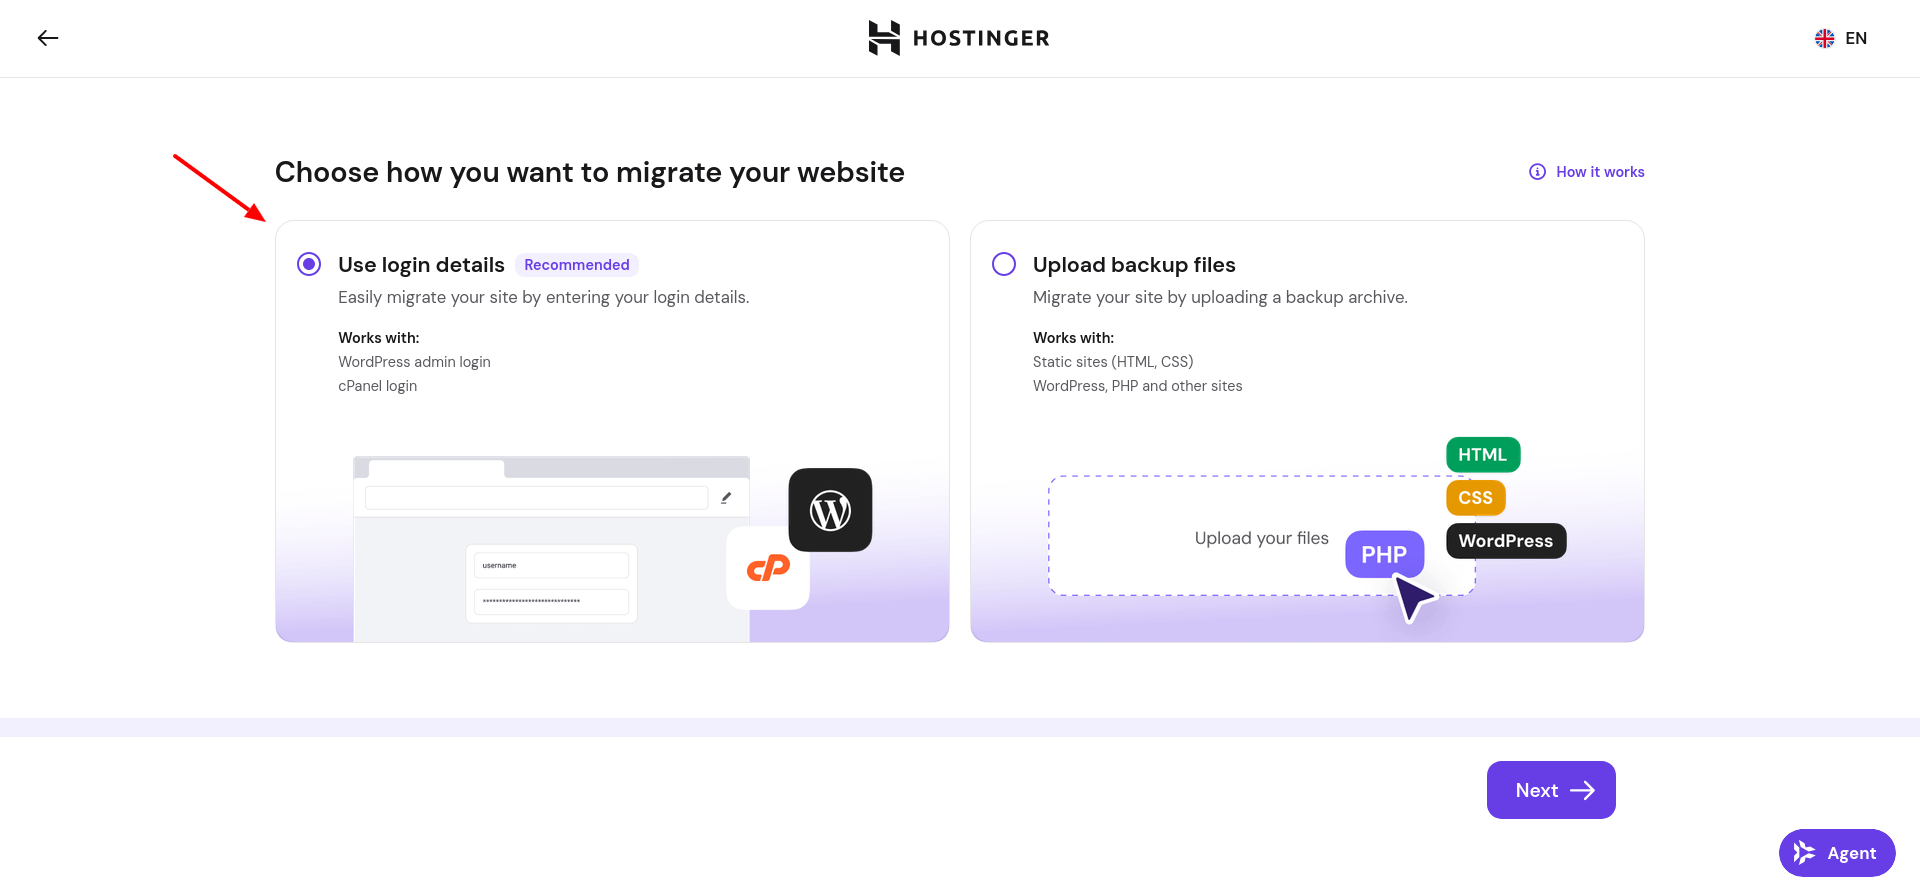The image size is (1920, 891).
Task: Click the masked password field in illustration
Action: 551,601
